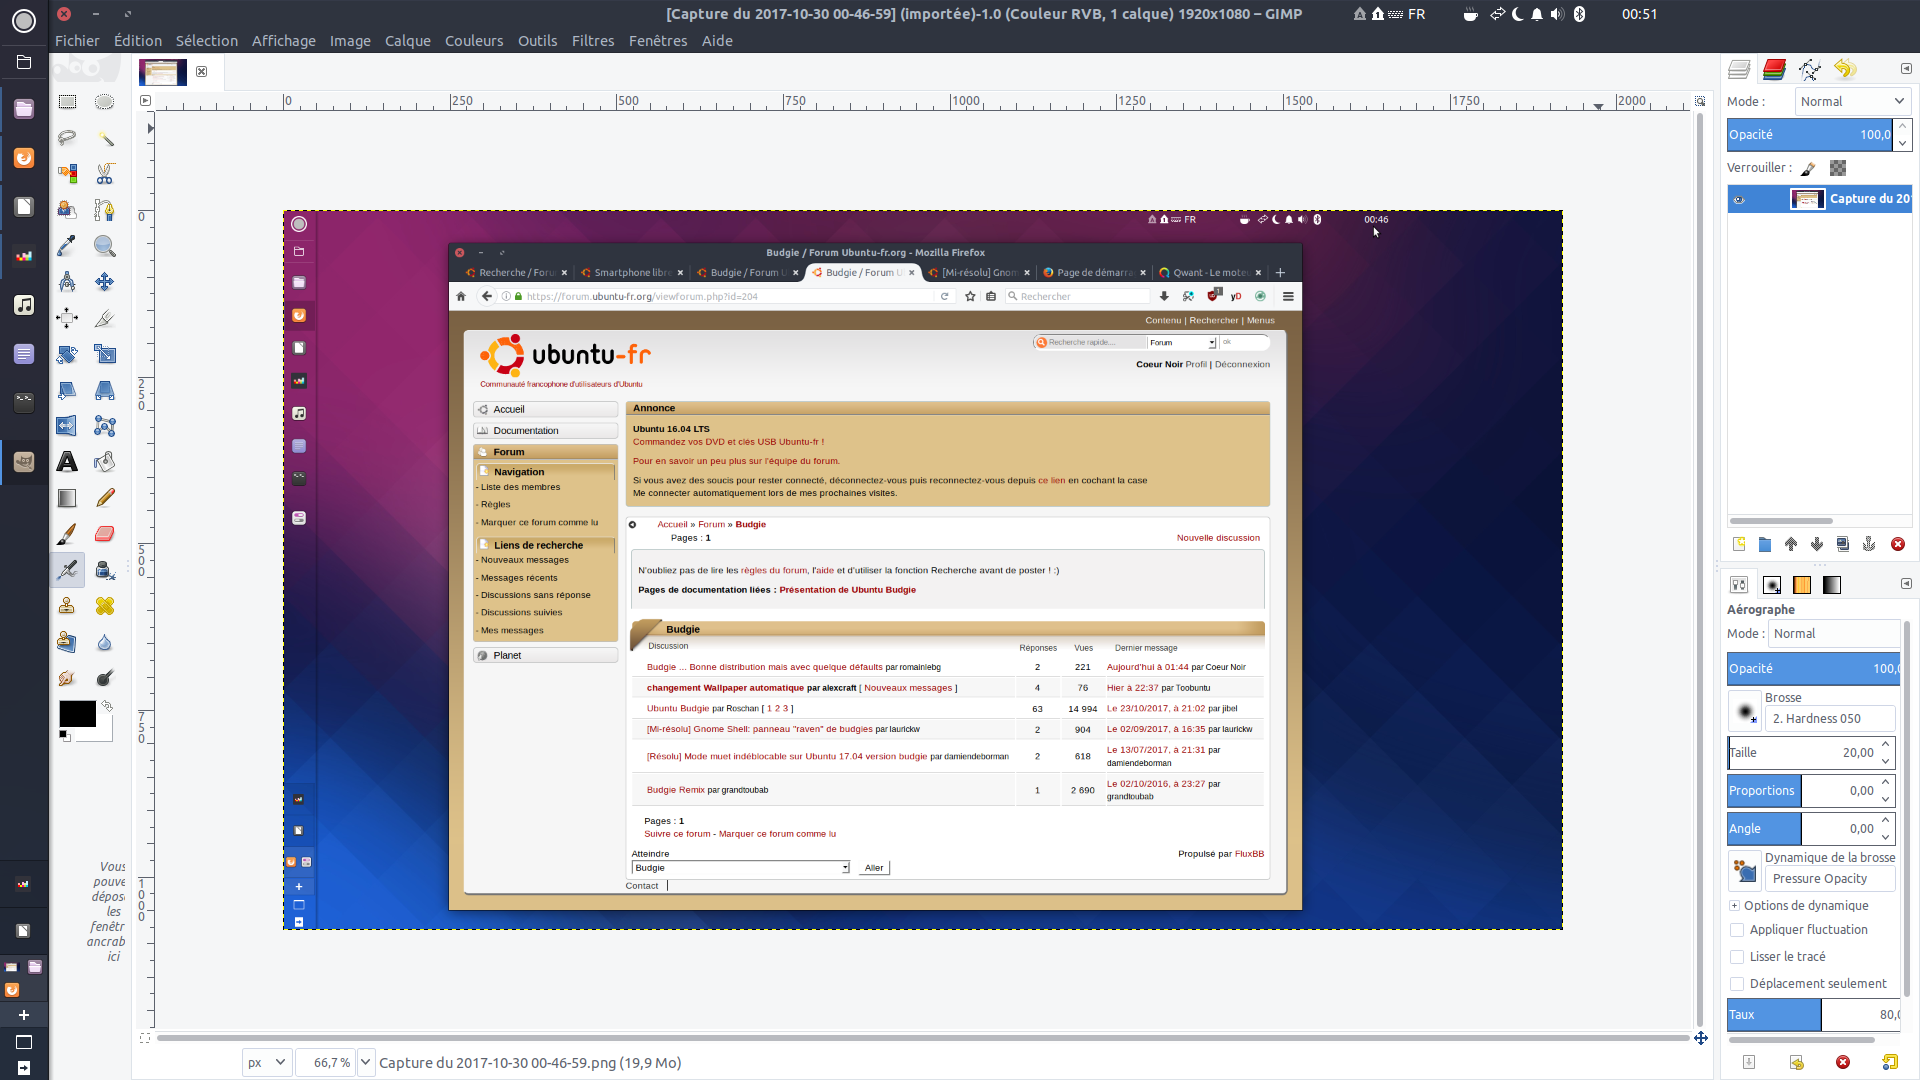Toggle lock alpha channel checkerboard icon

coord(1838,168)
